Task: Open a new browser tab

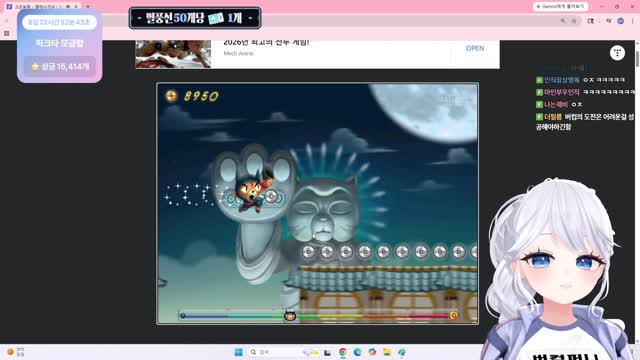Action: (x=88, y=7)
